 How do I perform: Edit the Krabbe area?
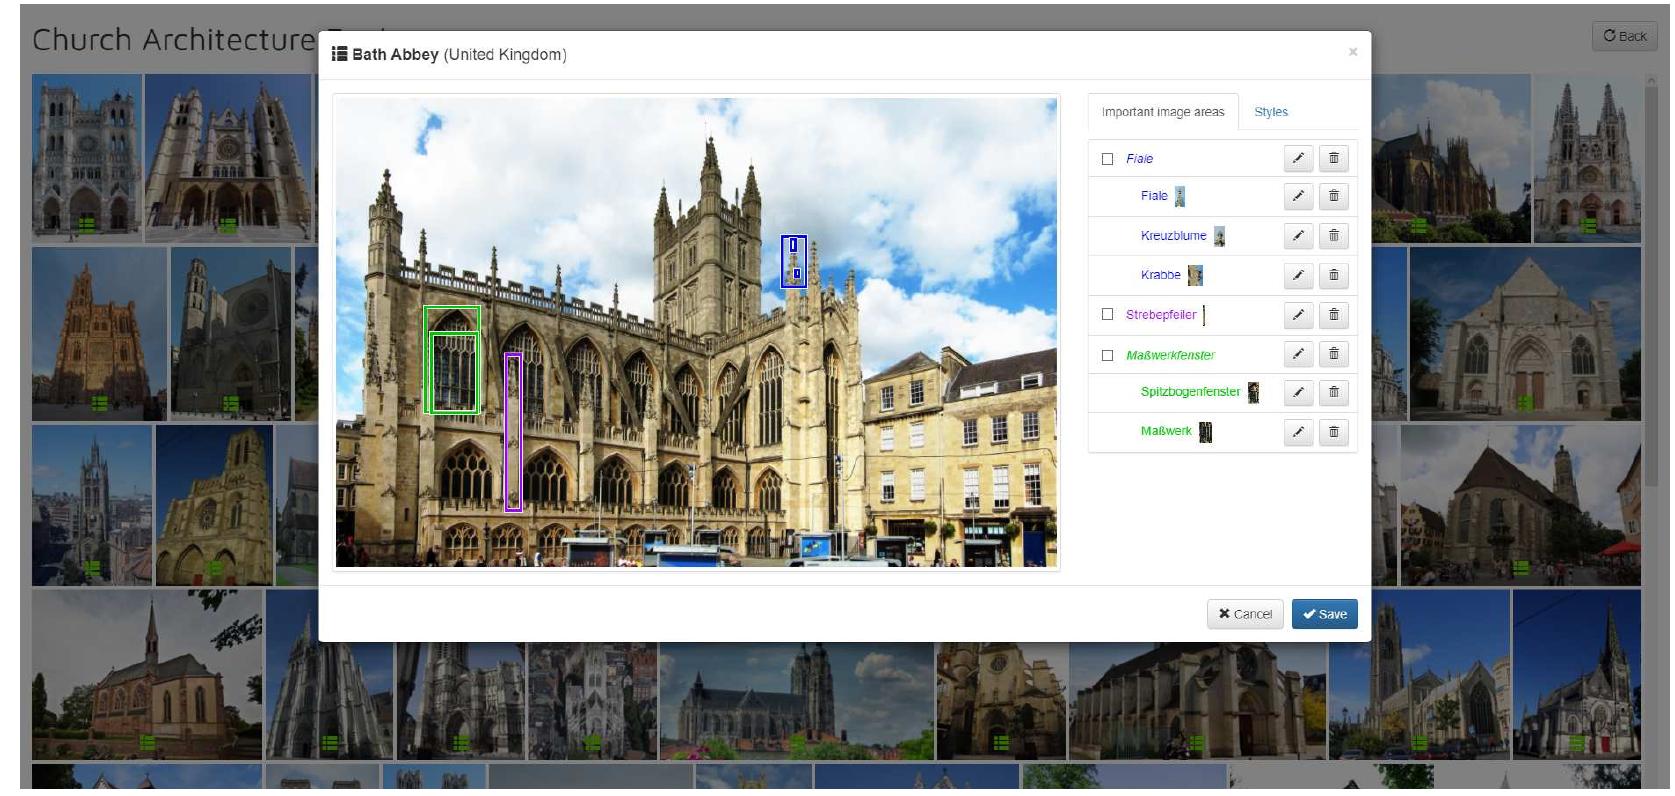point(1298,275)
